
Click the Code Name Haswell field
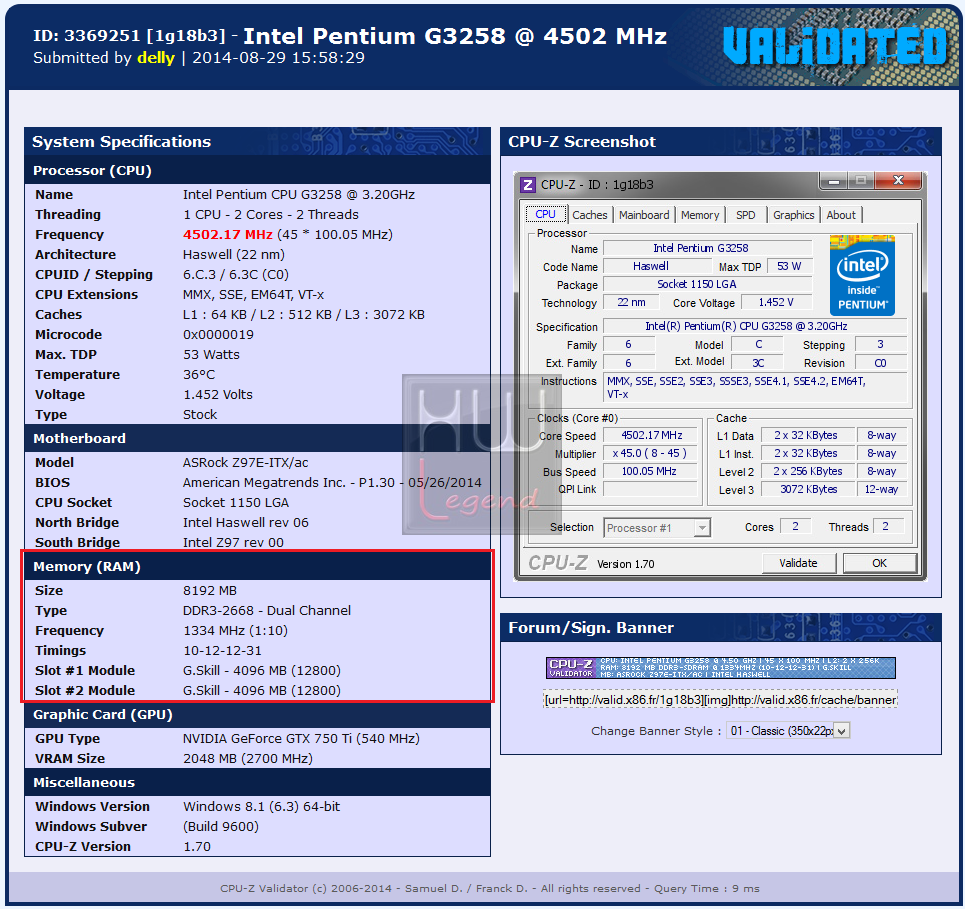(657, 266)
